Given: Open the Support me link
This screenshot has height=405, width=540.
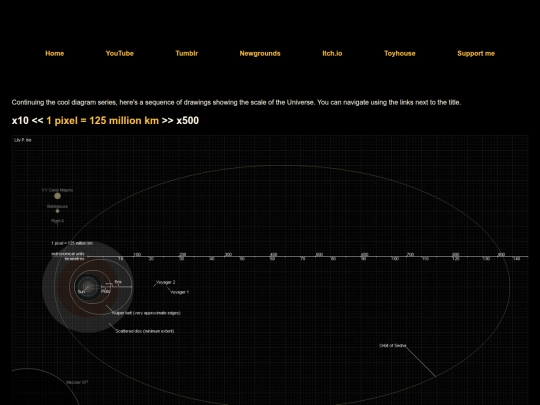Looking at the screenshot, I should pos(476,53).
